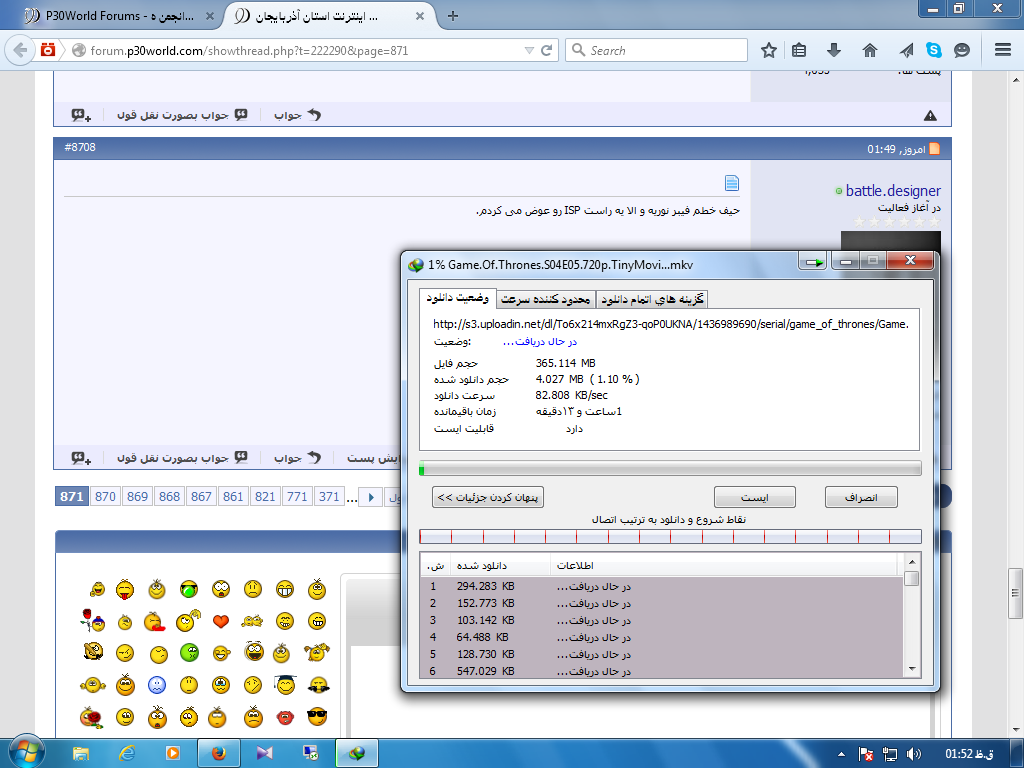Click reply link in post #8708
The height and width of the screenshot is (768, 1024).
coord(297,458)
